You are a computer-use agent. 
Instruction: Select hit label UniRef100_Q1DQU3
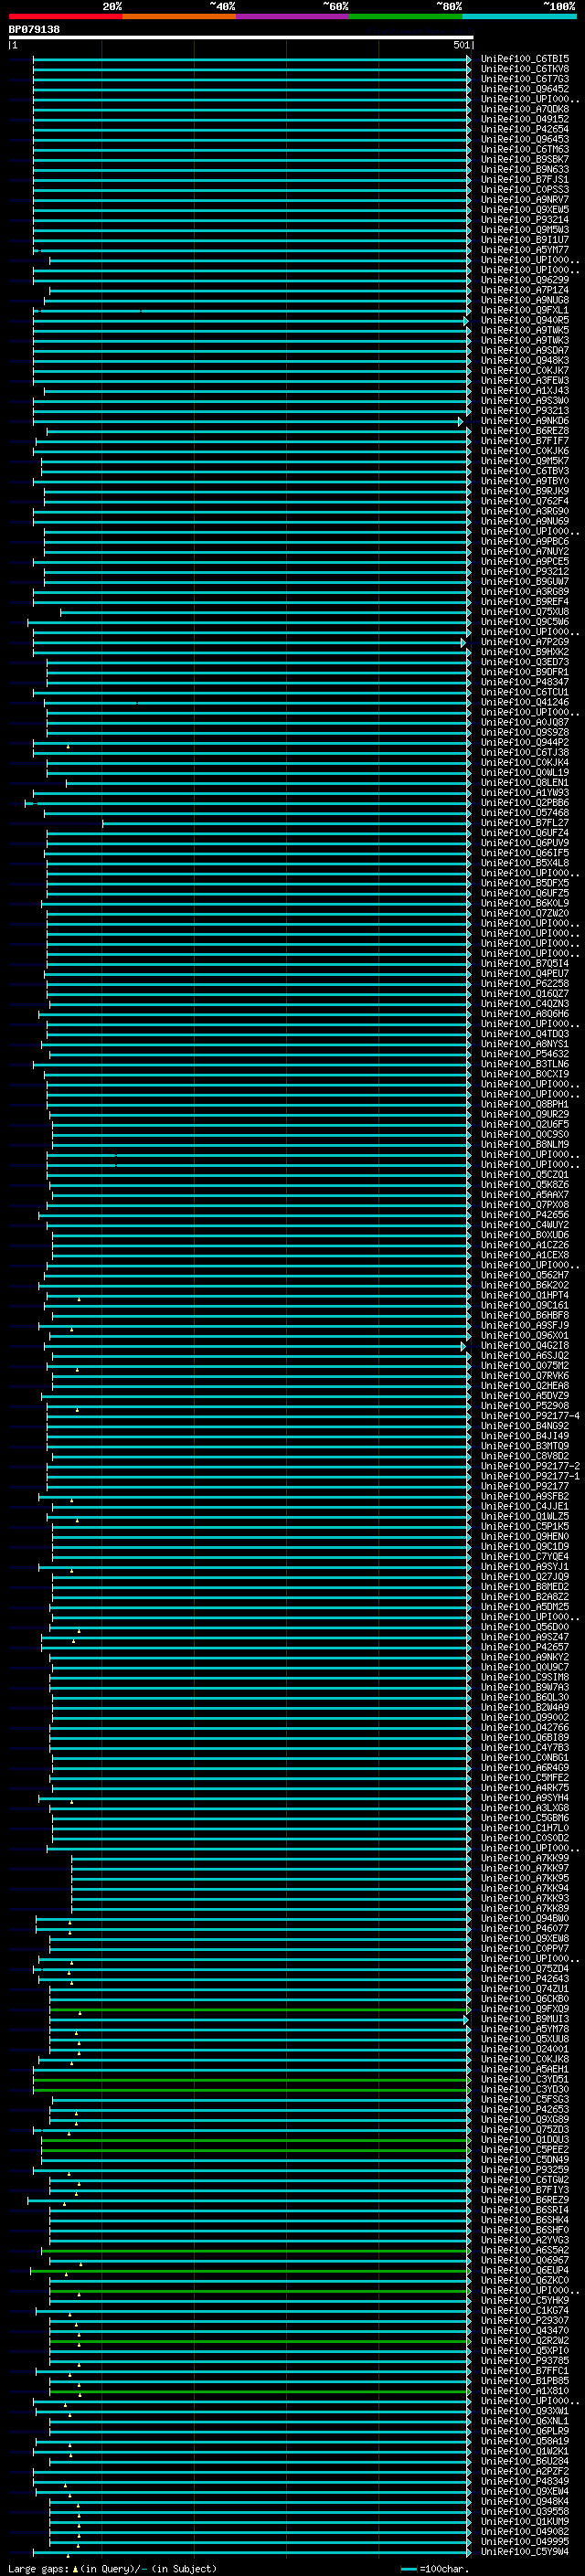point(524,2139)
